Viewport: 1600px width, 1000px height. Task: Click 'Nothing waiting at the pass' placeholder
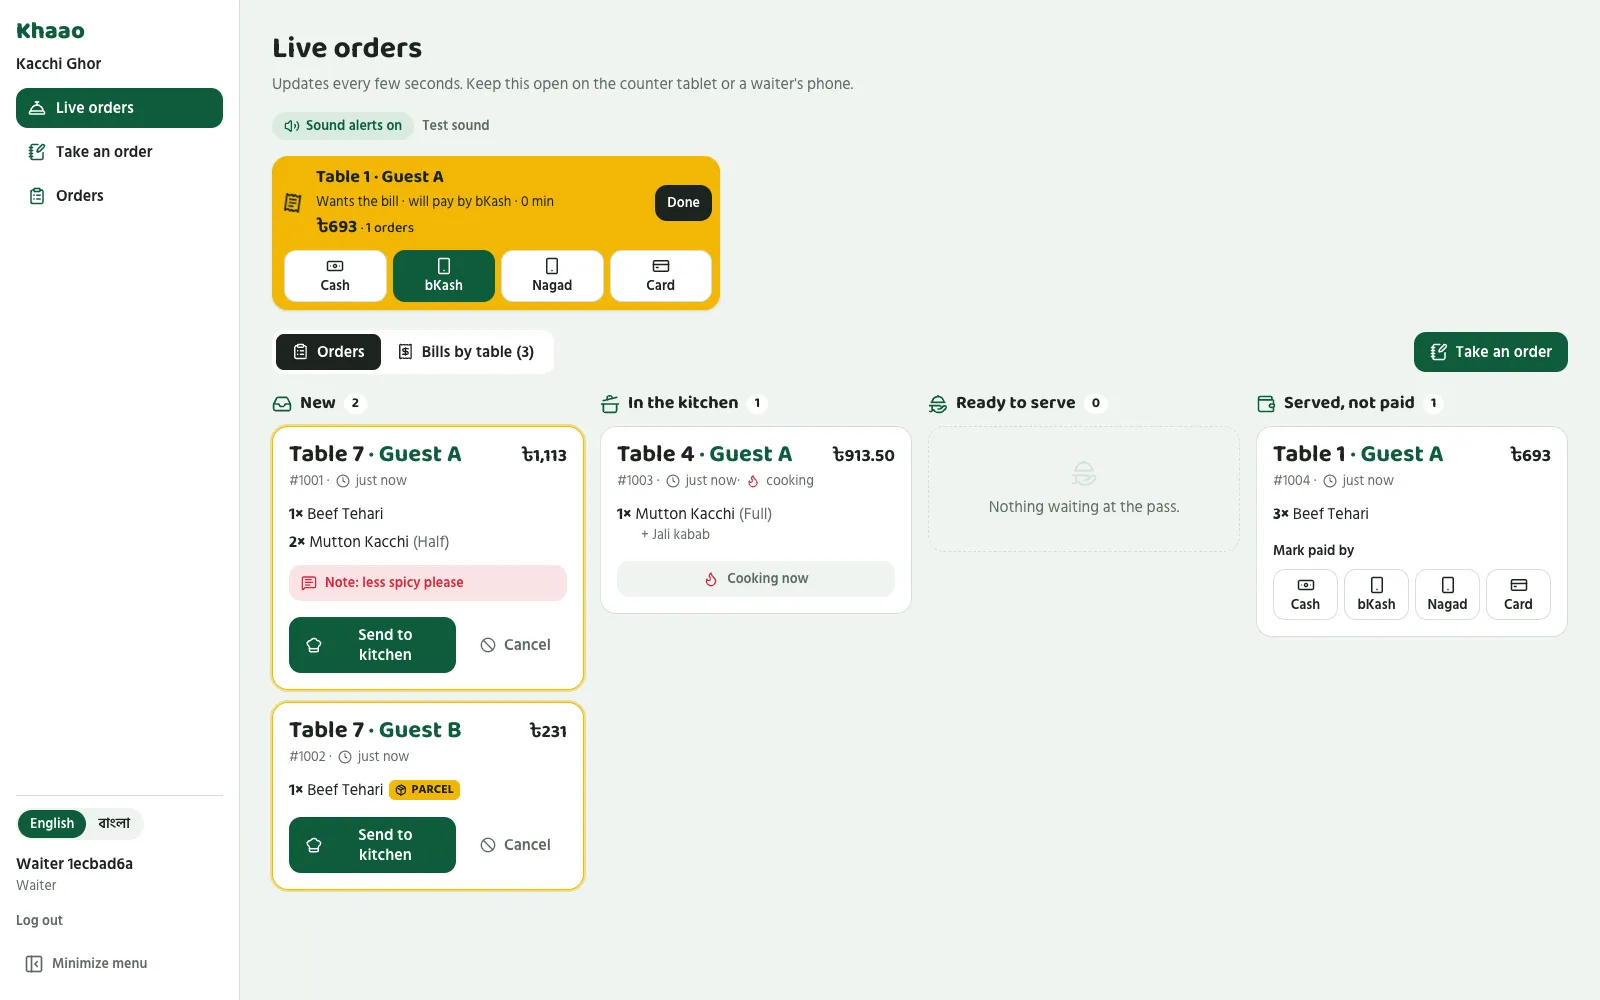pyautogui.click(x=1084, y=489)
